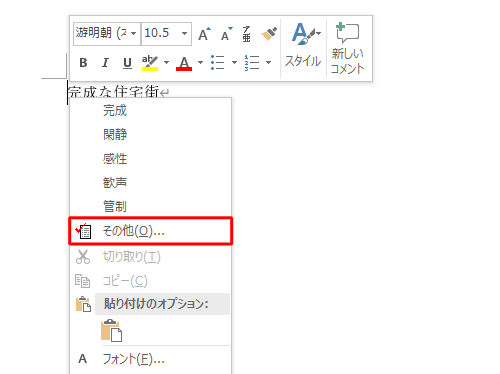Choose suggestion 管制
Image resolution: width=500 pixels, height=374 pixels.
click(x=150, y=207)
